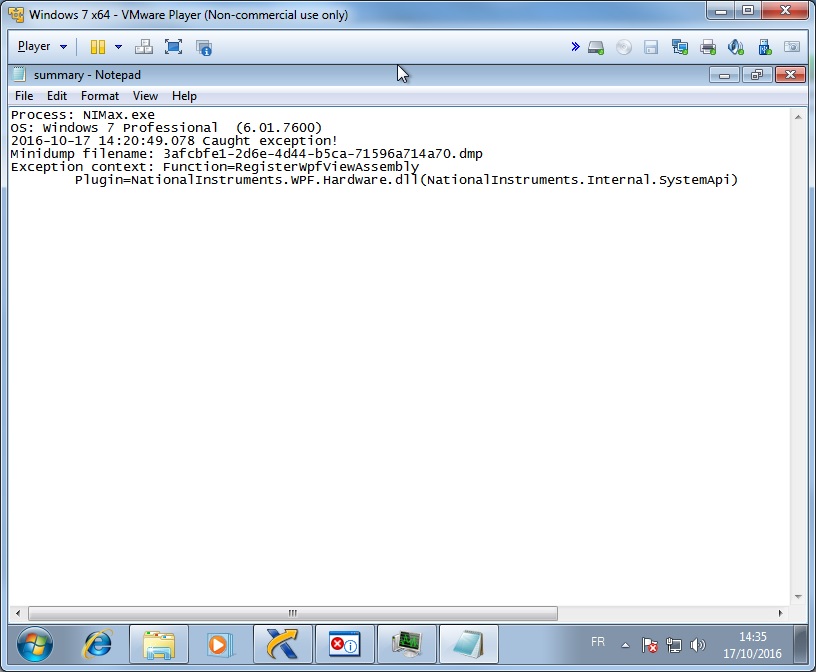Image resolution: width=816 pixels, height=672 pixels.
Task: Click the minidump filename ending in .dmp
Action: coord(323,154)
